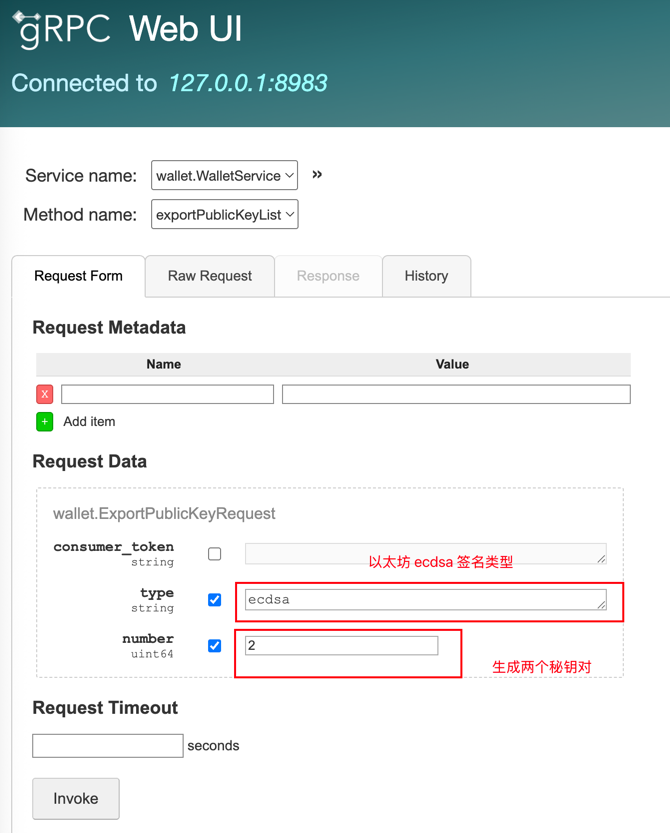Click the type field containing ecdsa

point(426,599)
